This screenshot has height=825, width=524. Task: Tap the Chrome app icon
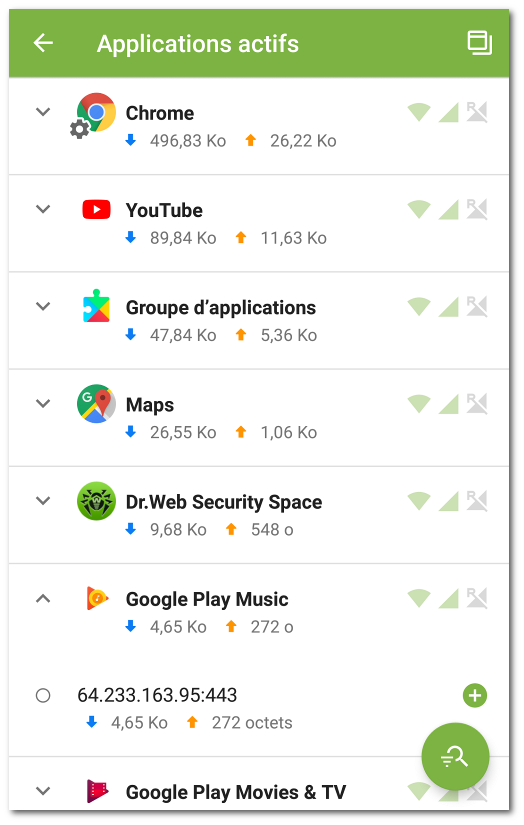pos(95,113)
